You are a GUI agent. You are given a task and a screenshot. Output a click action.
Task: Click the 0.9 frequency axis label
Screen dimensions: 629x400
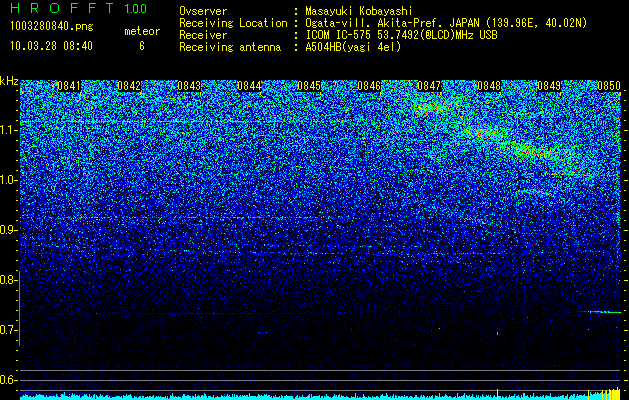[9, 230]
